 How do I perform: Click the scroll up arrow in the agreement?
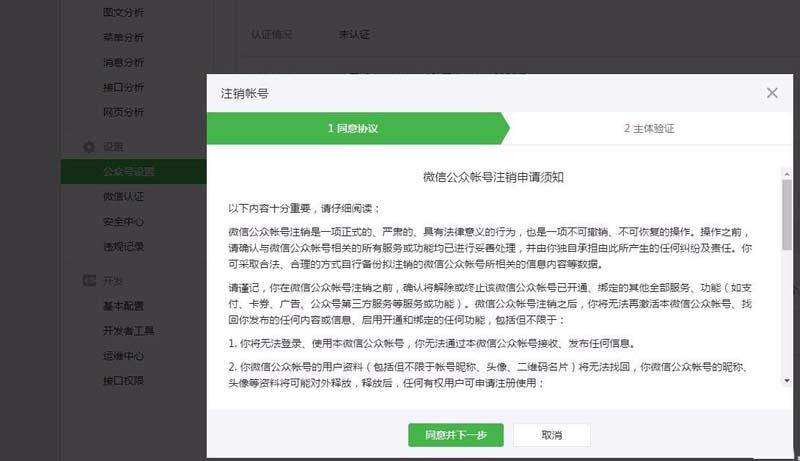[787, 174]
